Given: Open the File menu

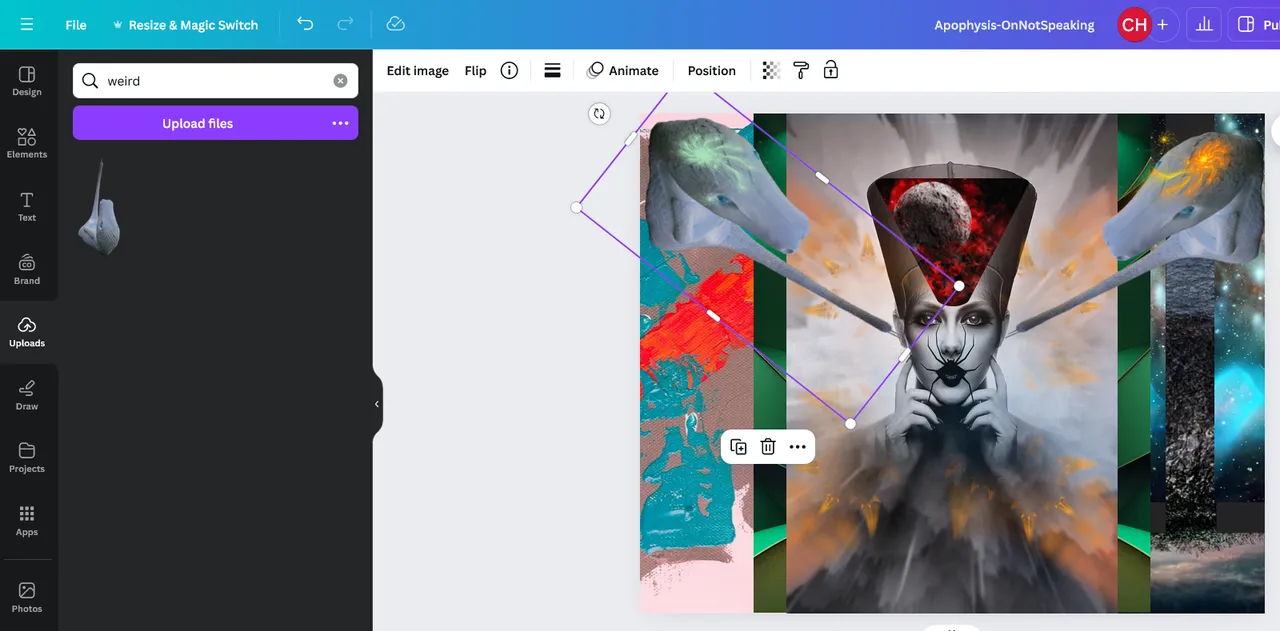Looking at the screenshot, I should 76,25.
